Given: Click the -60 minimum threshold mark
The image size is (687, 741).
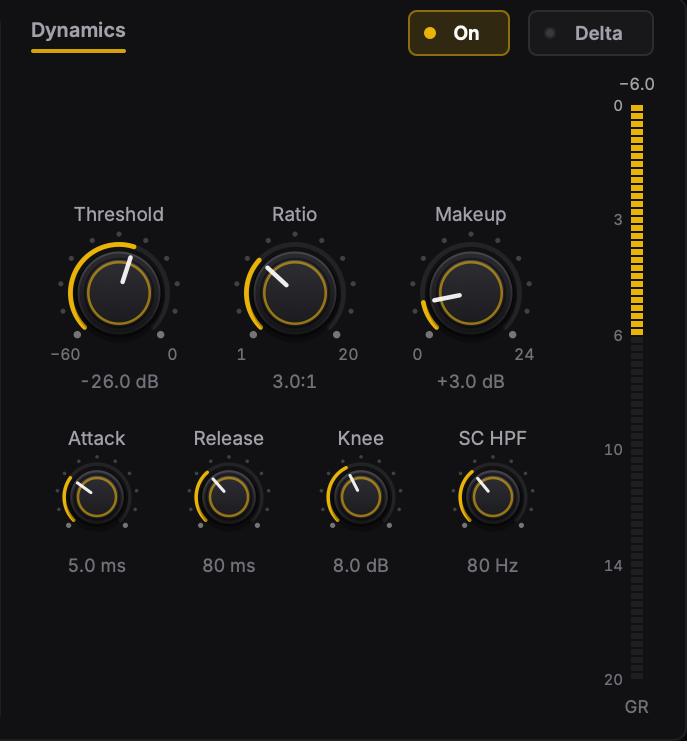Looking at the screenshot, I should pos(65,354).
